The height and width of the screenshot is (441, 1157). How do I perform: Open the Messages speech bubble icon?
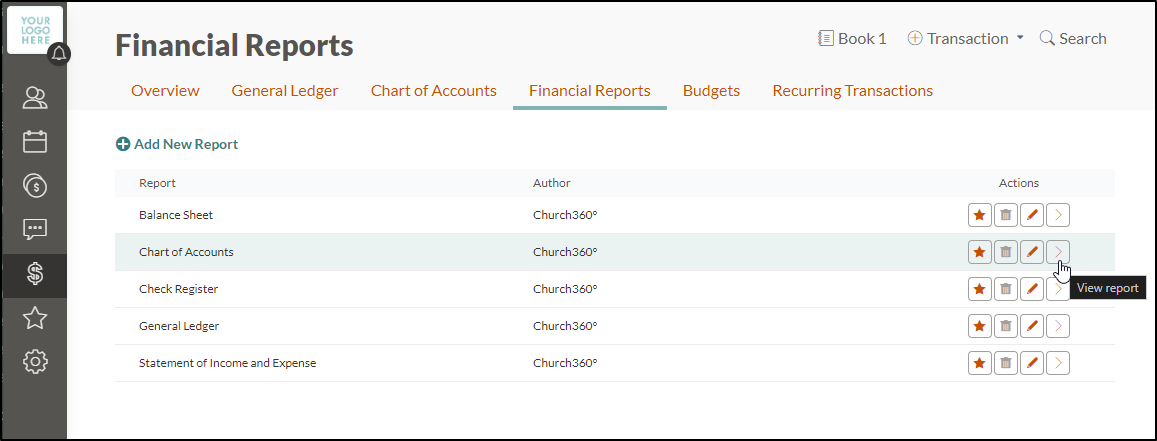tap(35, 229)
